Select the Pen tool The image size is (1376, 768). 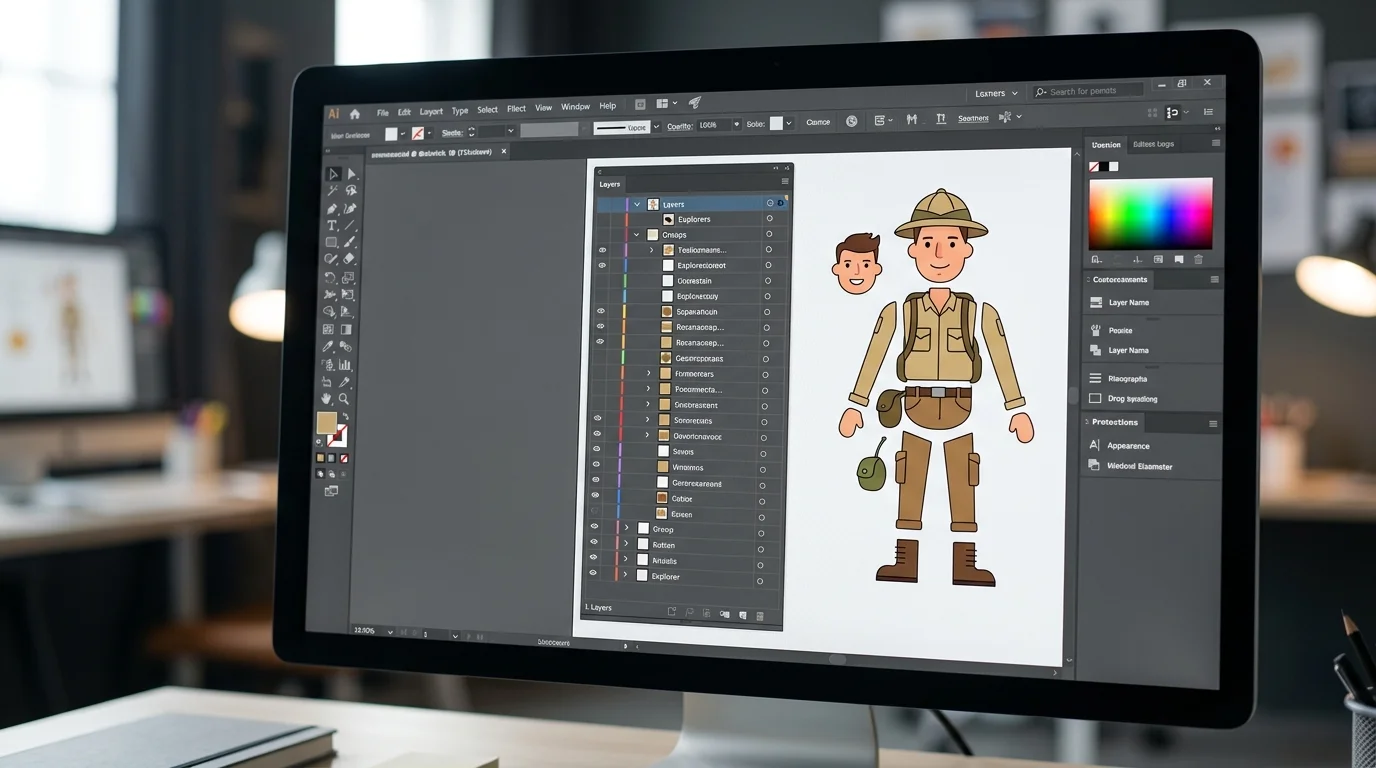[x=332, y=208]
